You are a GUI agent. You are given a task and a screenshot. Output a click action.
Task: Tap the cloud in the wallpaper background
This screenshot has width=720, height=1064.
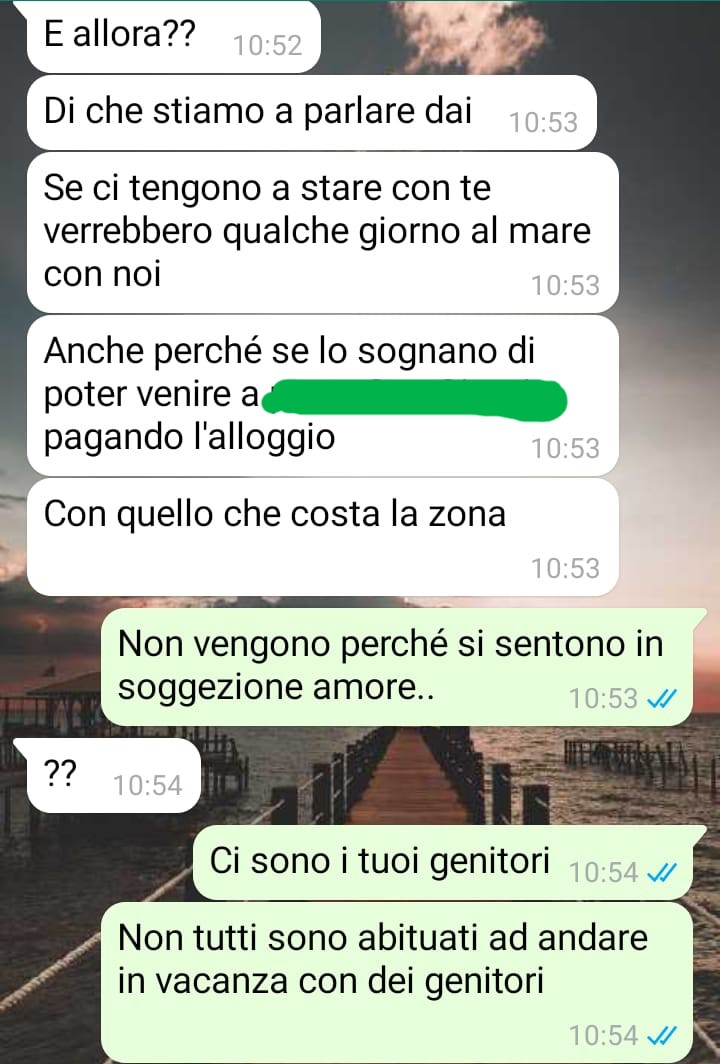click(x=468, y=34)
